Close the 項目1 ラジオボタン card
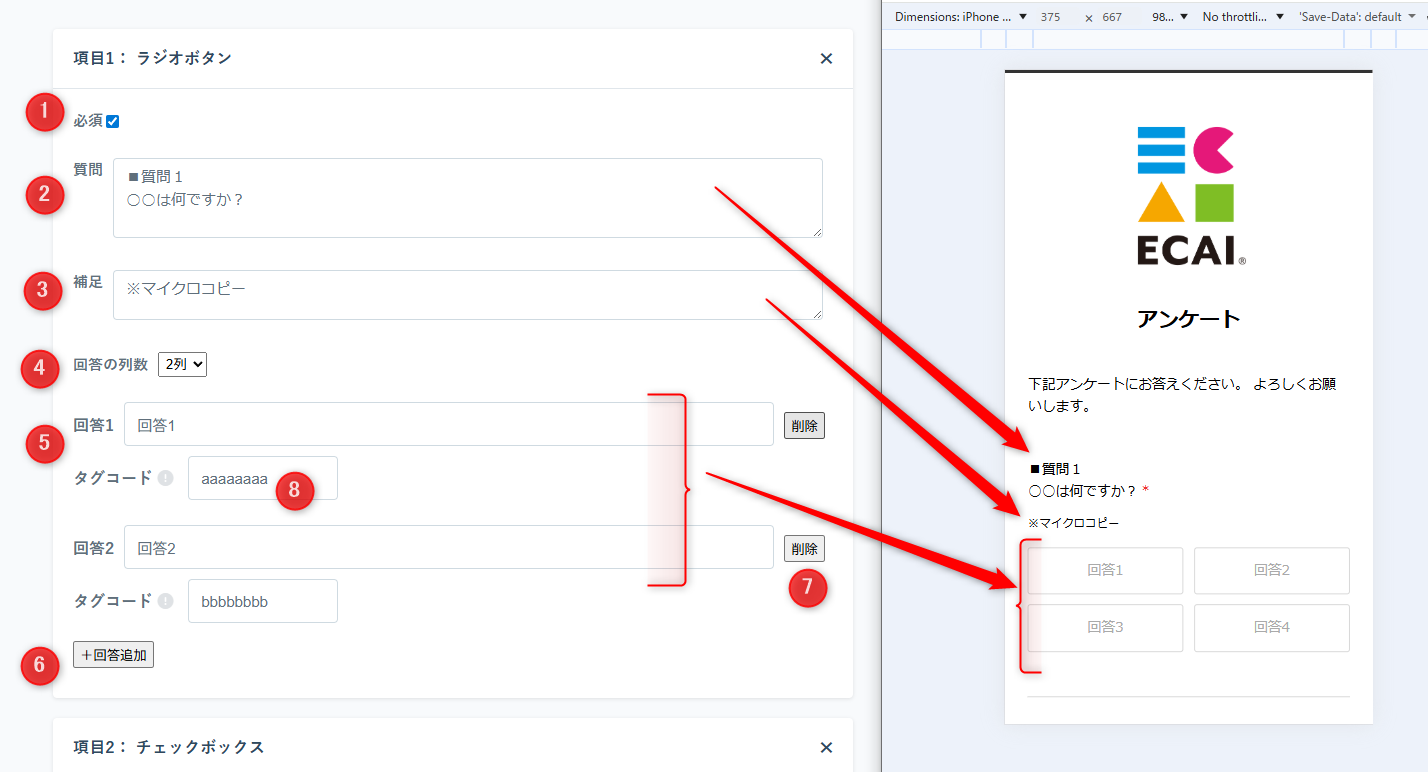Screen dimensions: 1428x772 [x=826, y=59]
